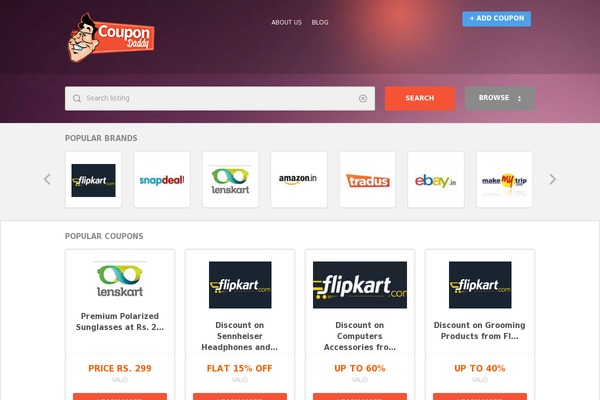Open the Lenskart brand tile

pos(230,180)
